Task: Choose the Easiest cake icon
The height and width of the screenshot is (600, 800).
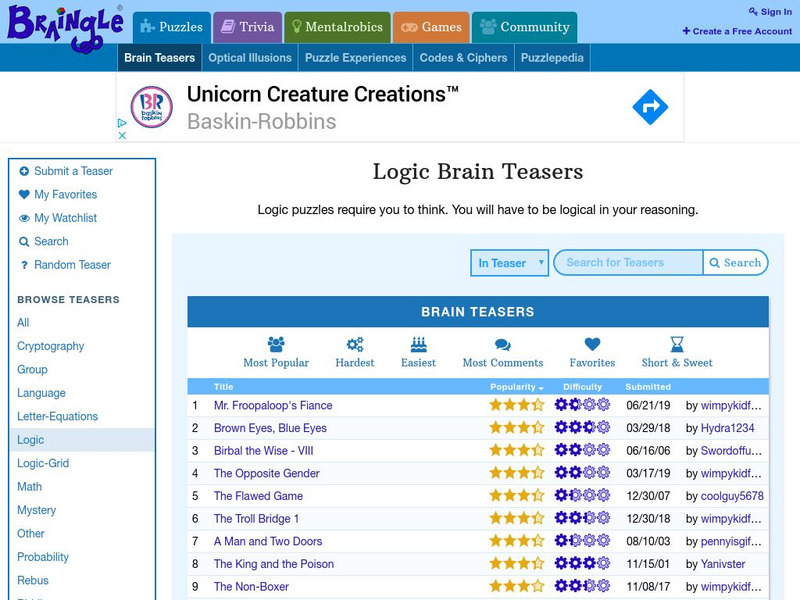Action: tap(418, 344)
